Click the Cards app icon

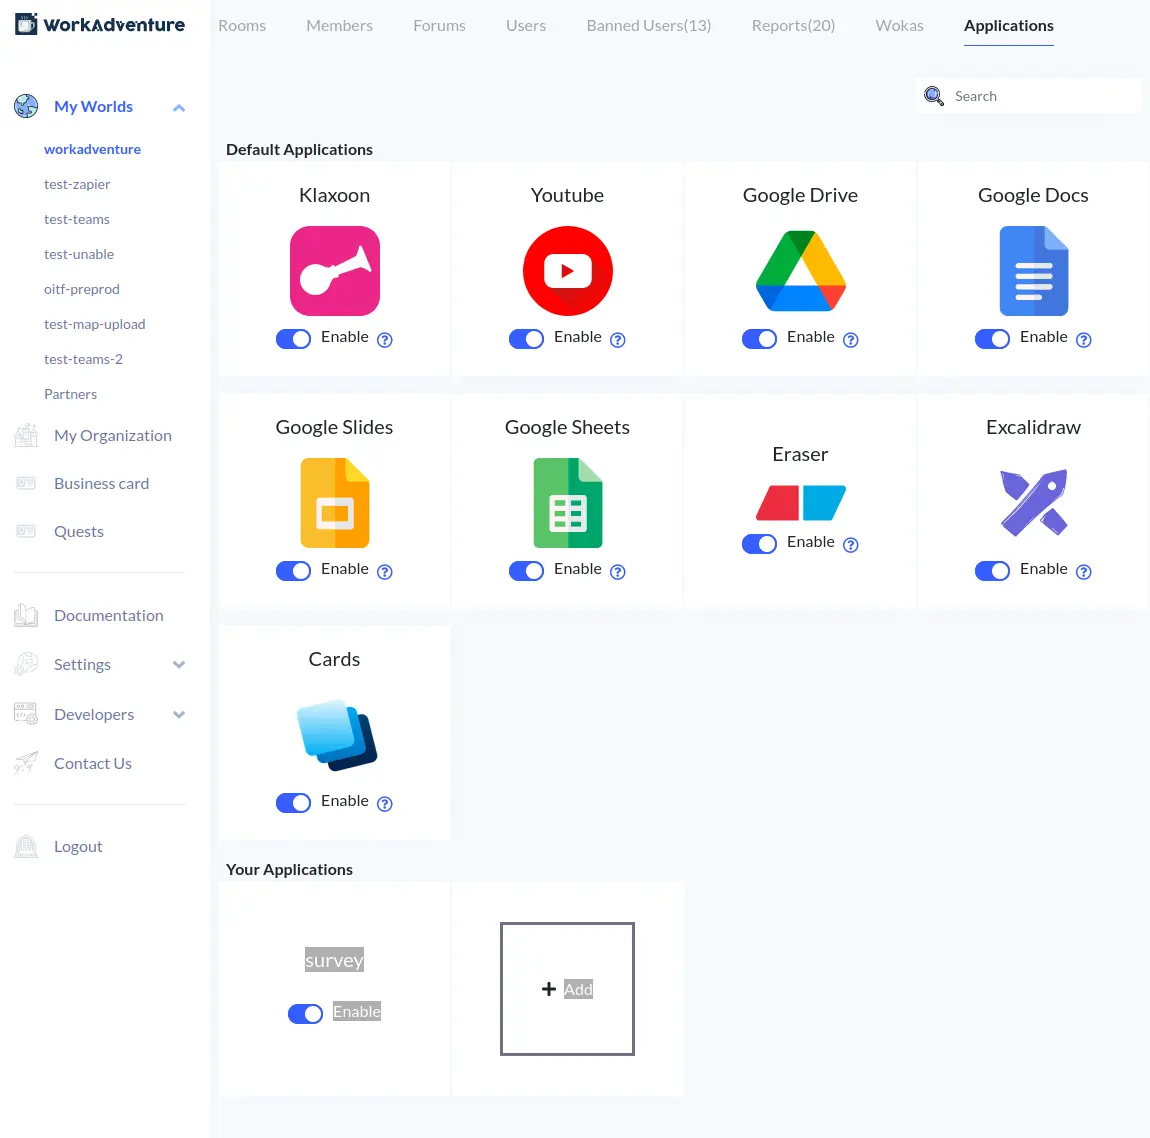336,735
